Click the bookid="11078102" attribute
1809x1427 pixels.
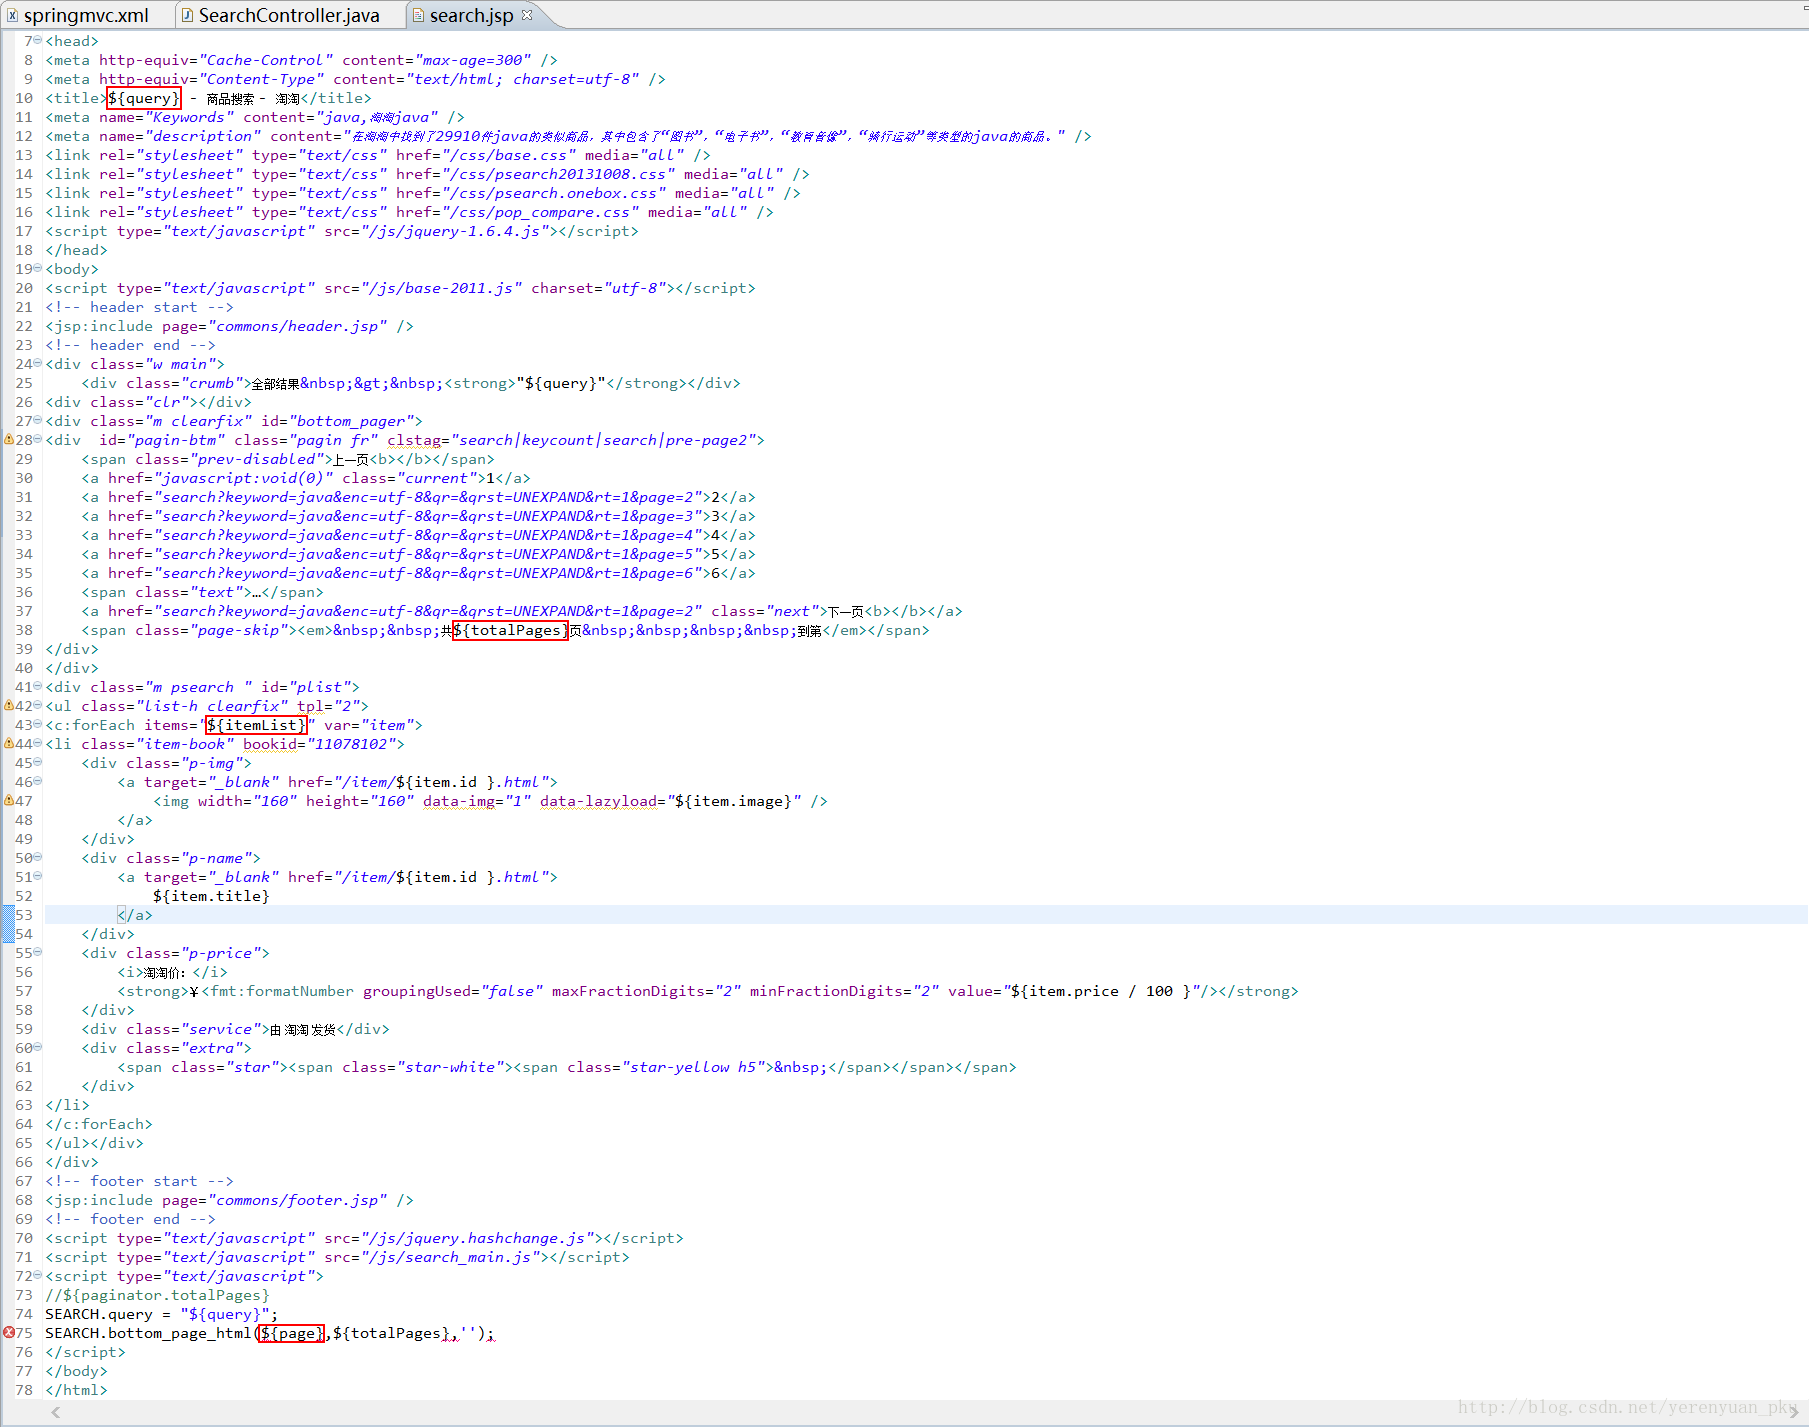(320, 744)
